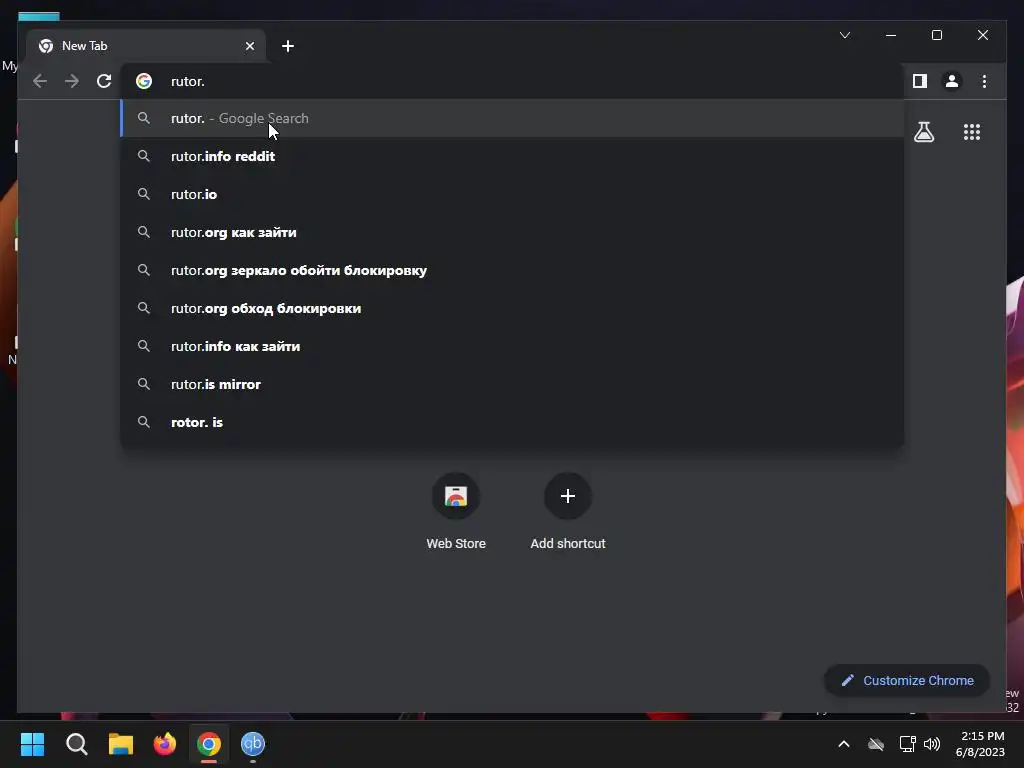Close the New Tab tab
Viewport: 1024px width, 768px height.
point(249,46)
